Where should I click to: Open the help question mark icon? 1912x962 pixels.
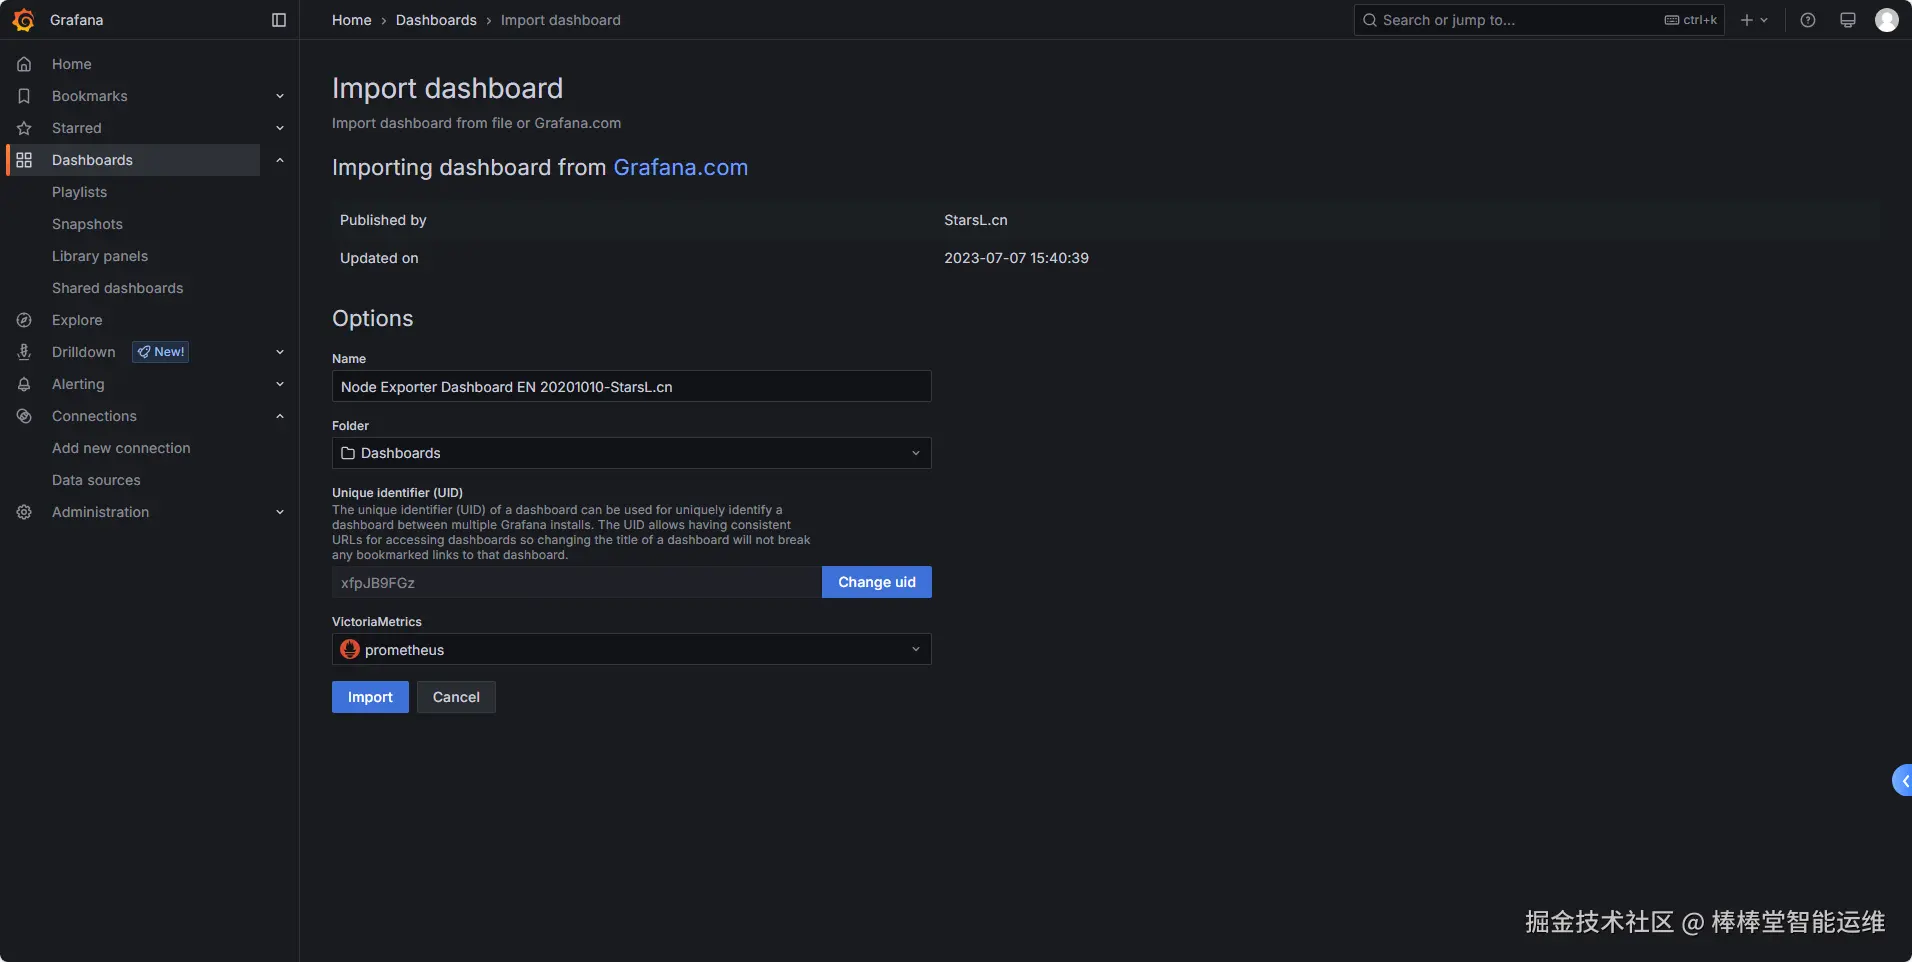coord(1808,20)
